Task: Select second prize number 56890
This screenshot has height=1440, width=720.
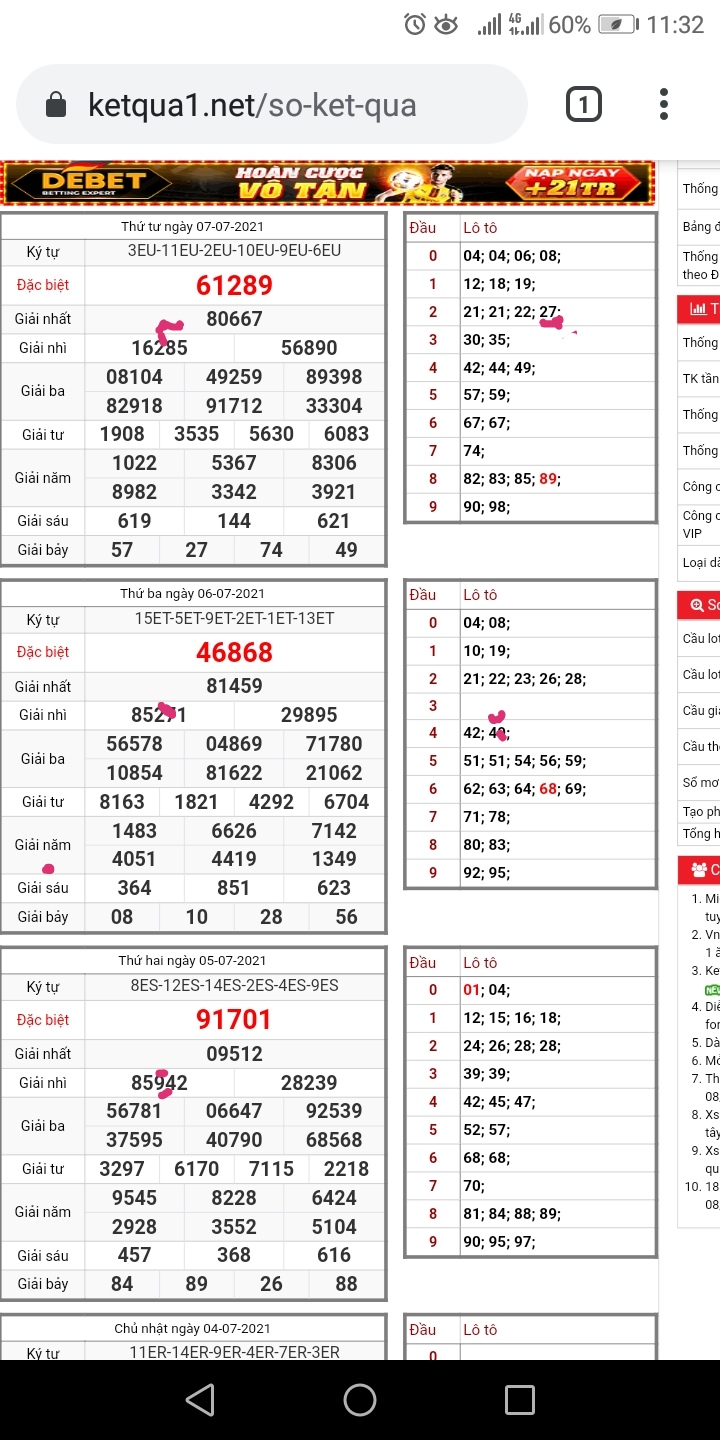Action: tap(309, 348)
